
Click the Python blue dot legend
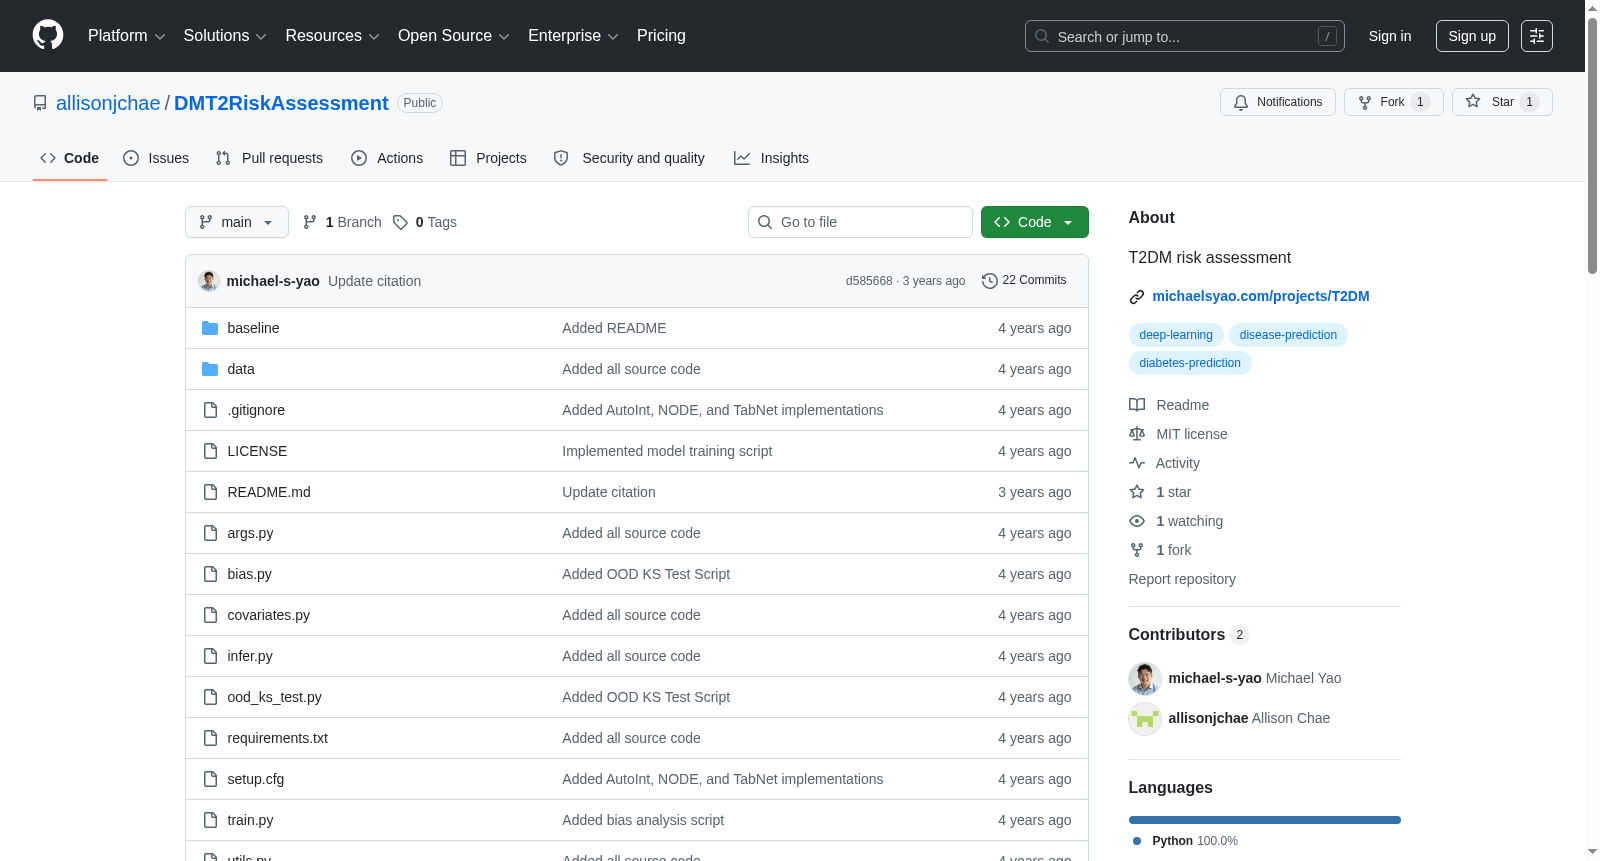click(1137, 841)
